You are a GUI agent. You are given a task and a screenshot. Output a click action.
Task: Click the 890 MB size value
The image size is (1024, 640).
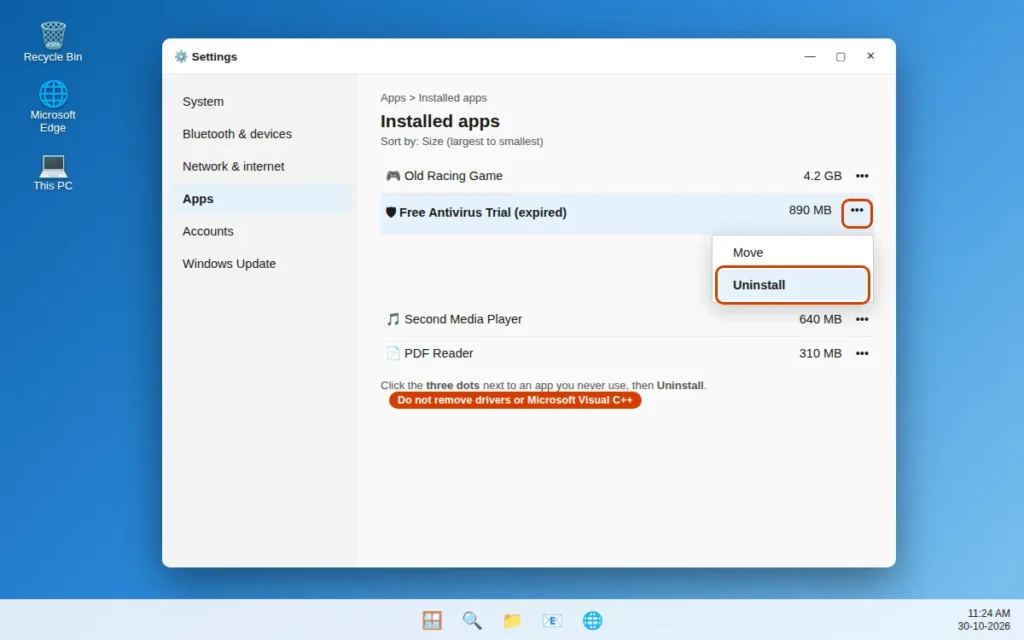pos(810,210)
